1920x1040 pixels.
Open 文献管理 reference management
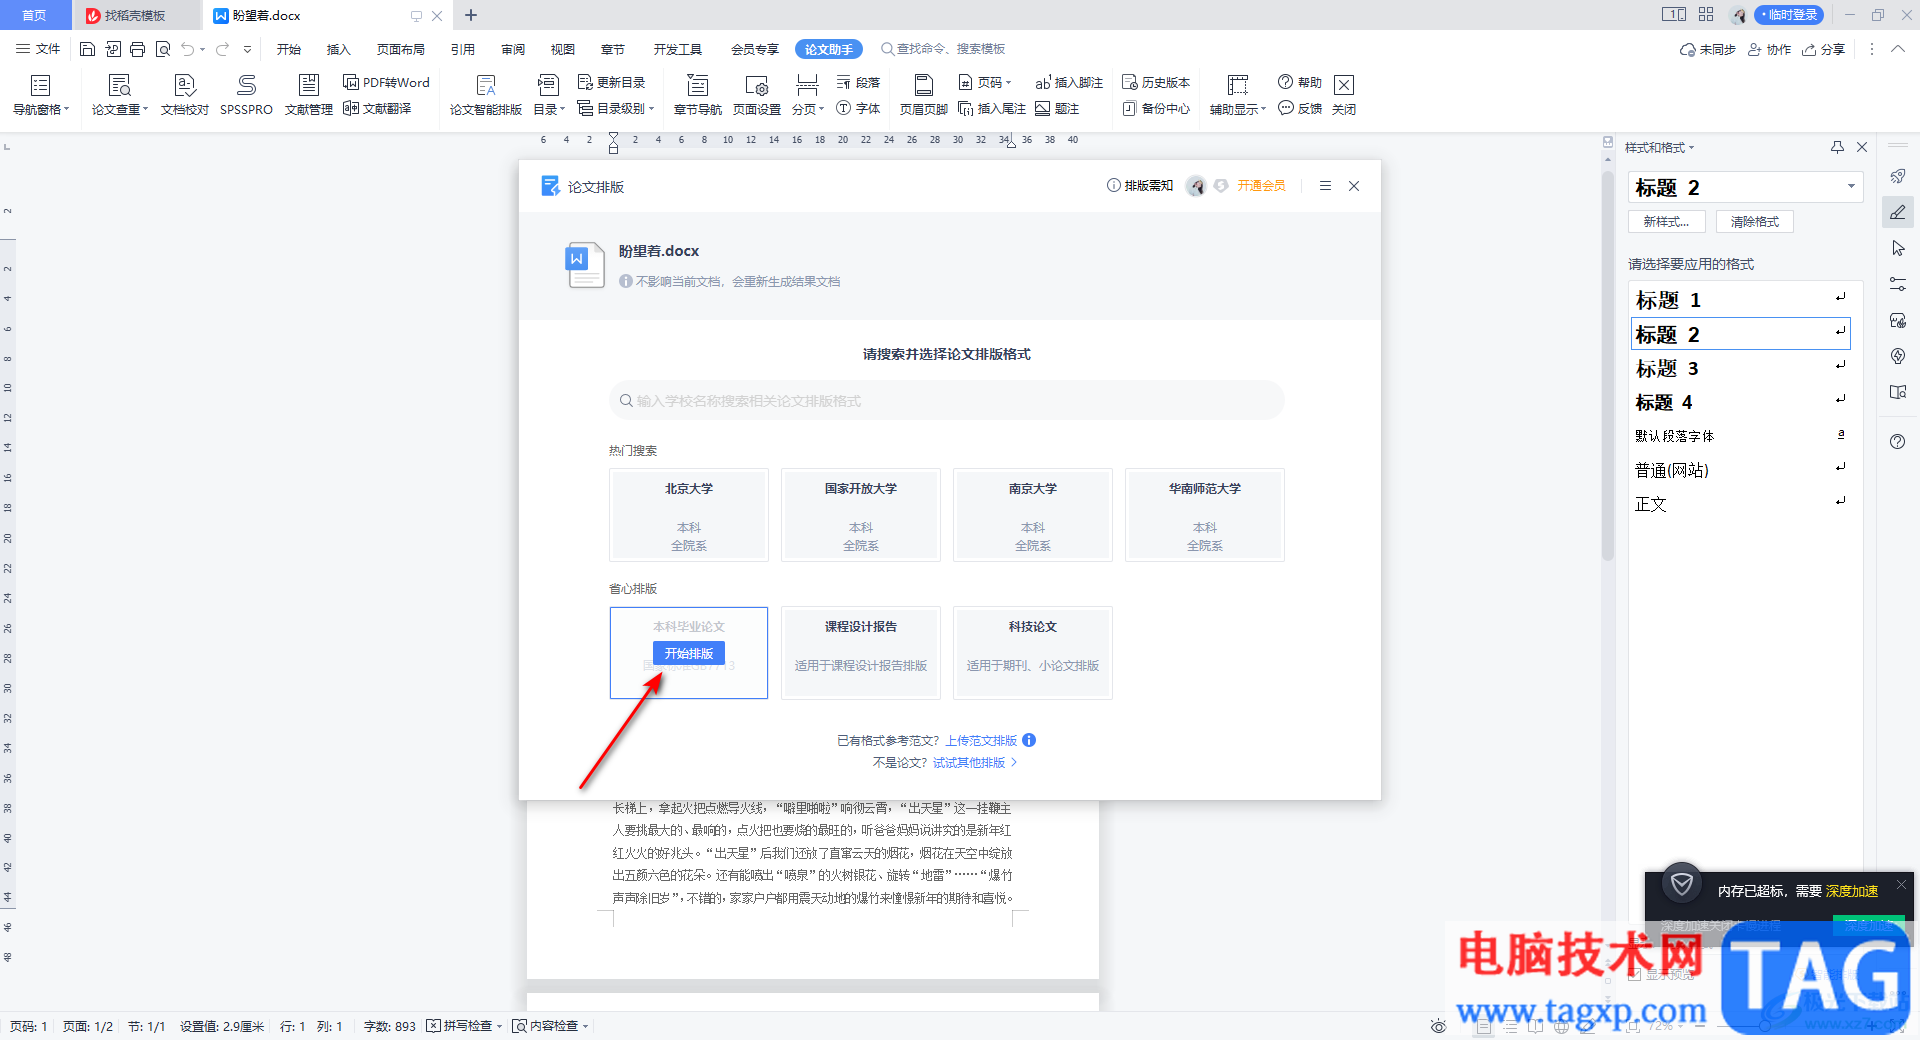point(309,96)
